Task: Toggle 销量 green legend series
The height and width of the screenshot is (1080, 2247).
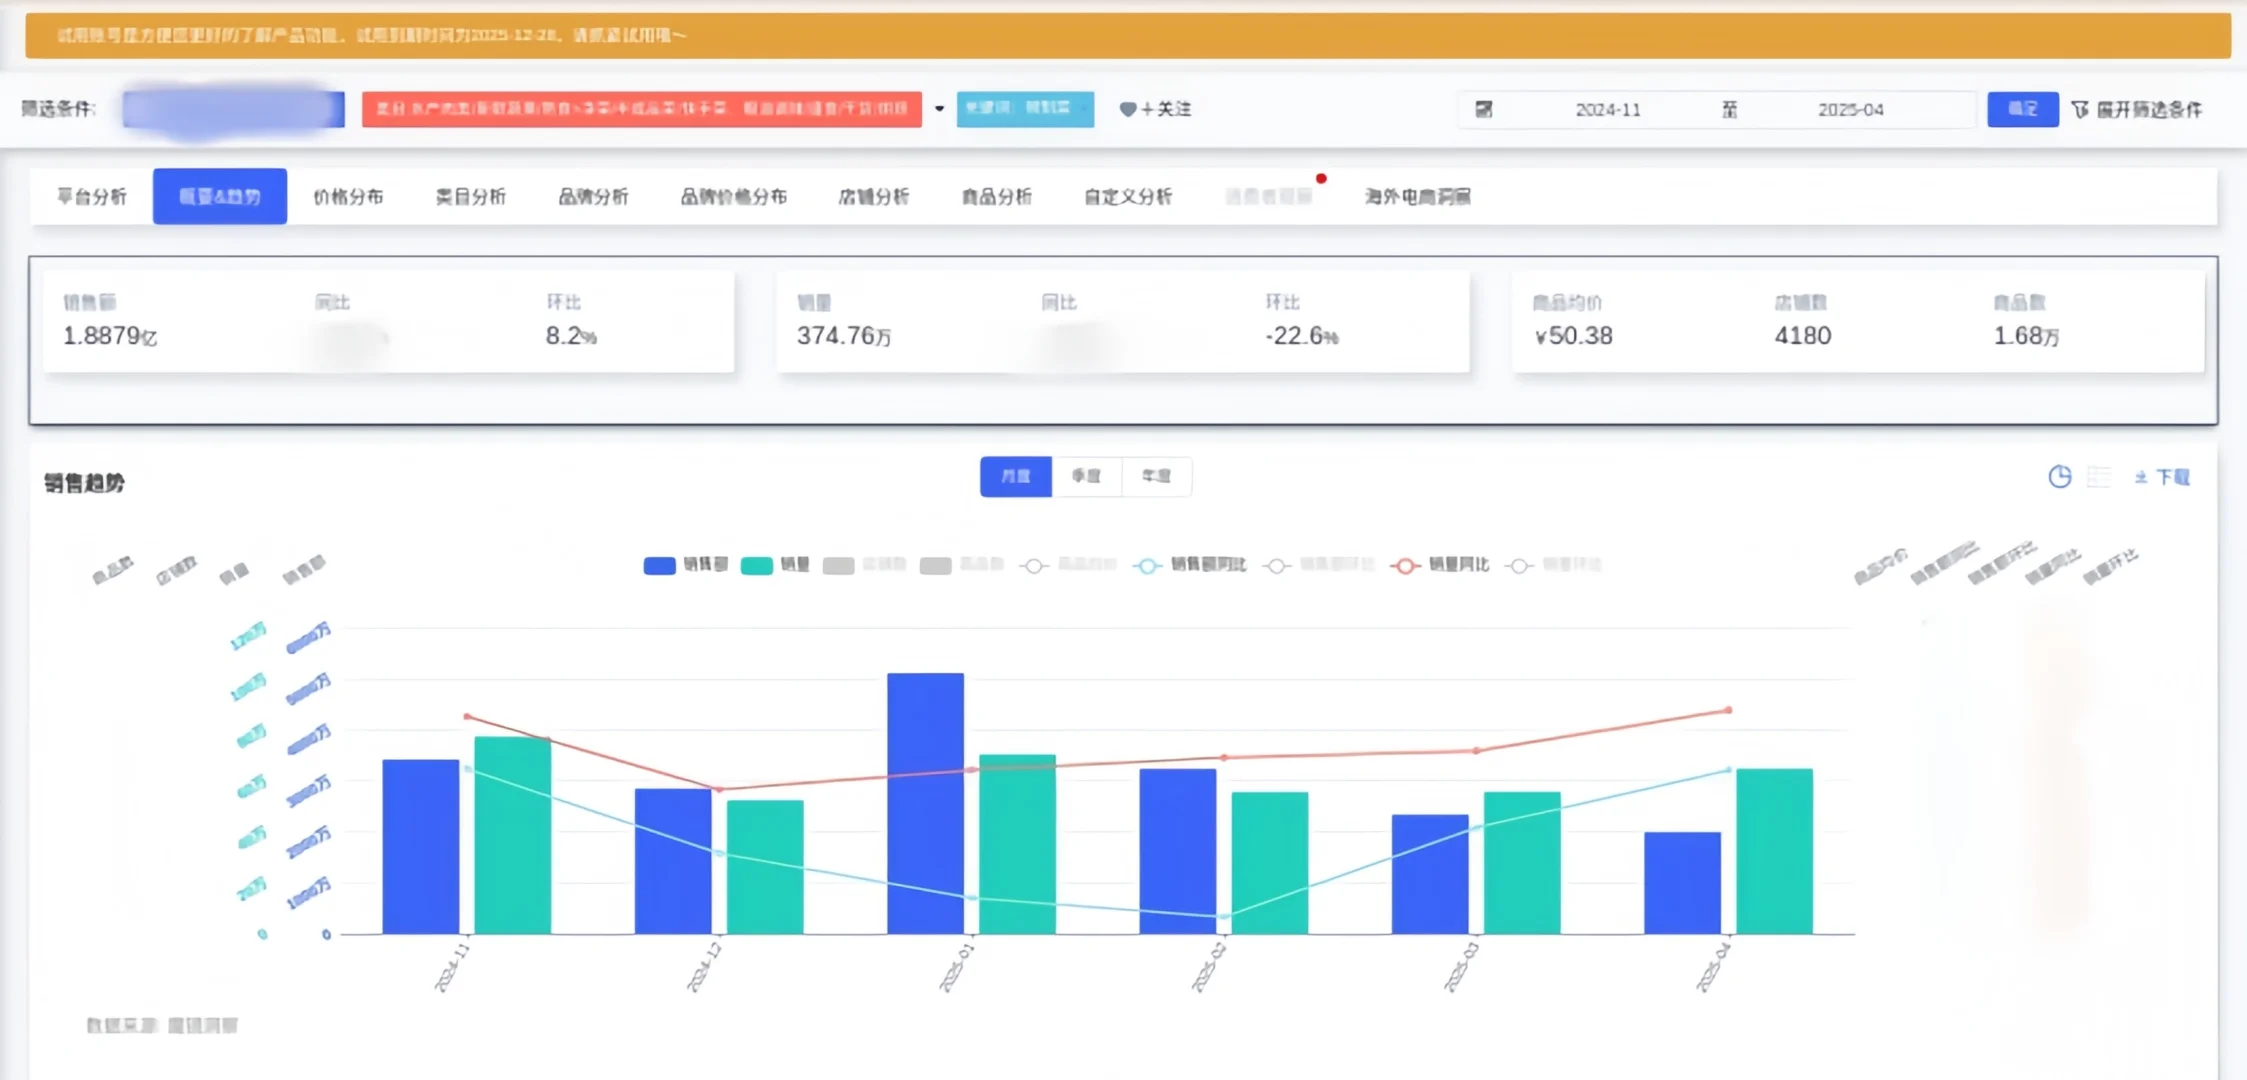Action: (756, 565)
